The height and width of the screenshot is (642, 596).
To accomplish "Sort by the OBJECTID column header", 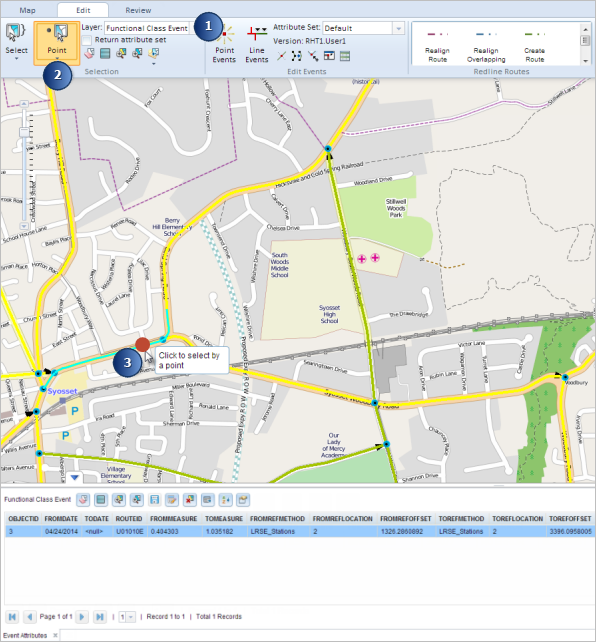I will [x=23, y=519].
